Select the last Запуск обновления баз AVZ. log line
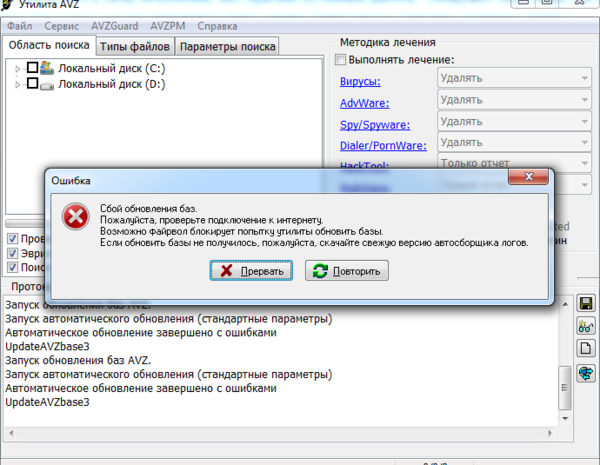This screenshot has width=600, height=465. coord(78,360)
